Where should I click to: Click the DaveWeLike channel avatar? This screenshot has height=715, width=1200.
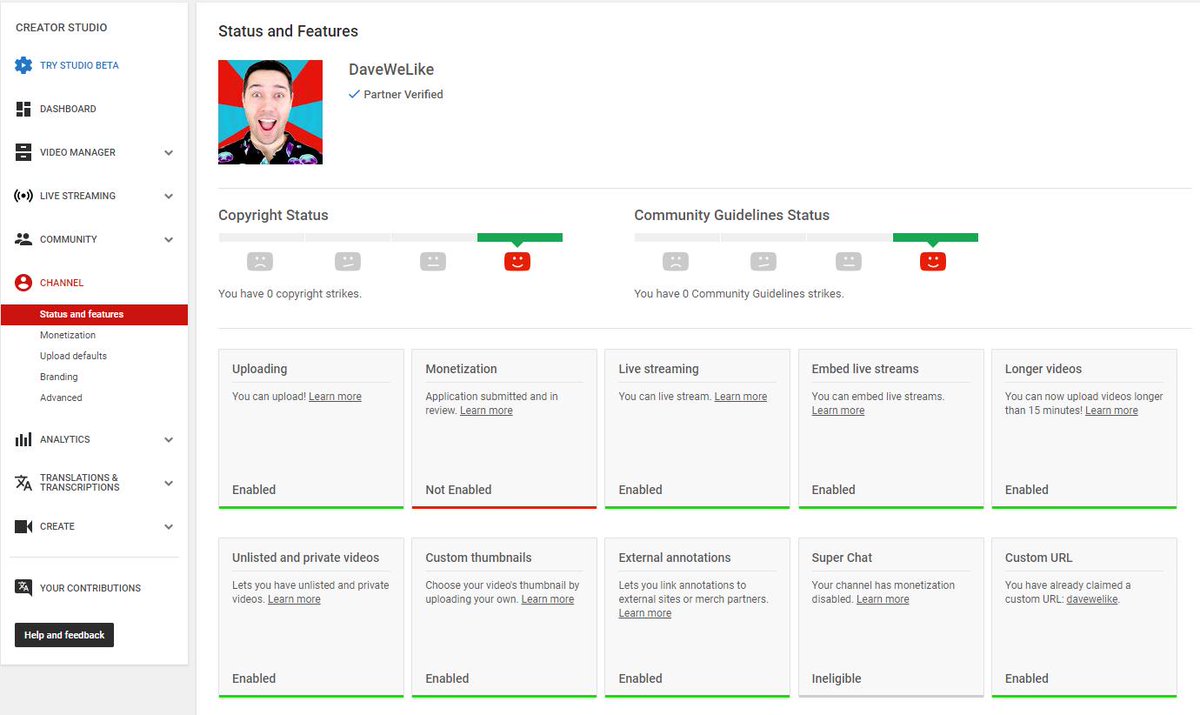(x=270, y=112)
